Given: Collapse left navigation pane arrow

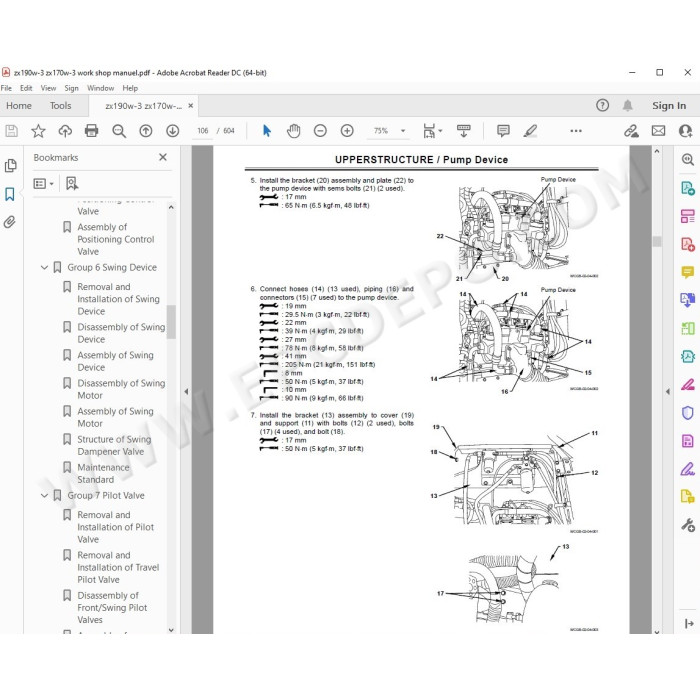Looking at the screenshot, I should click(x=186, y=392).
